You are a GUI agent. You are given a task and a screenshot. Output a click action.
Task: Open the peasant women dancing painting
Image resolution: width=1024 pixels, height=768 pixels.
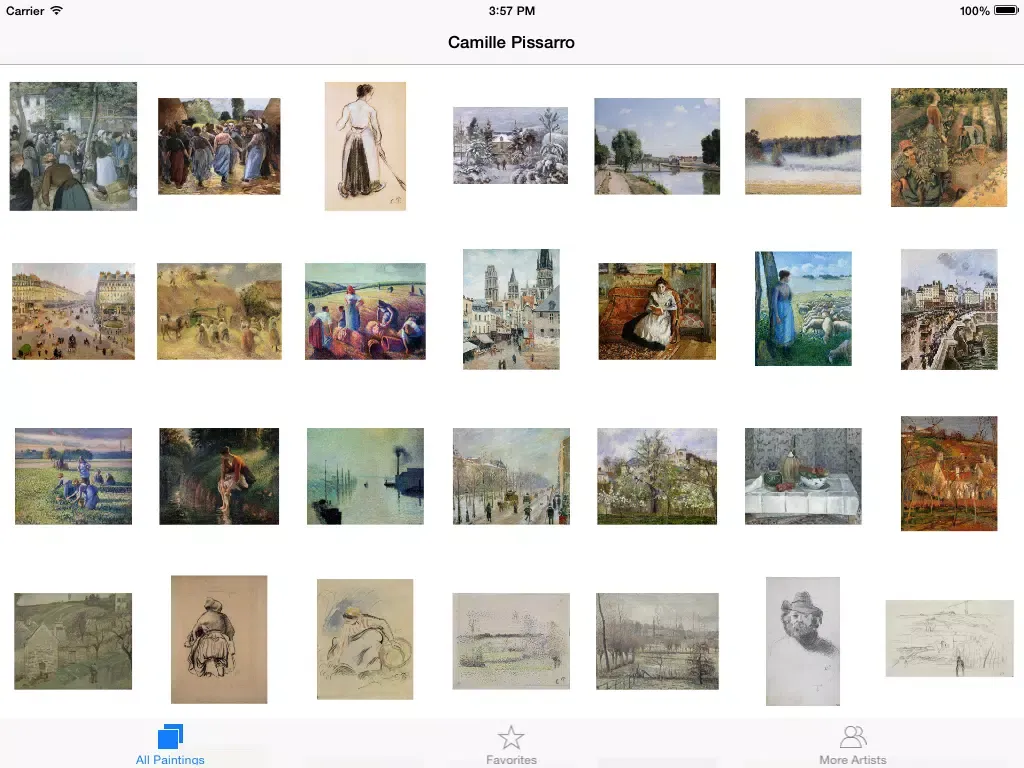coord(219,146)
